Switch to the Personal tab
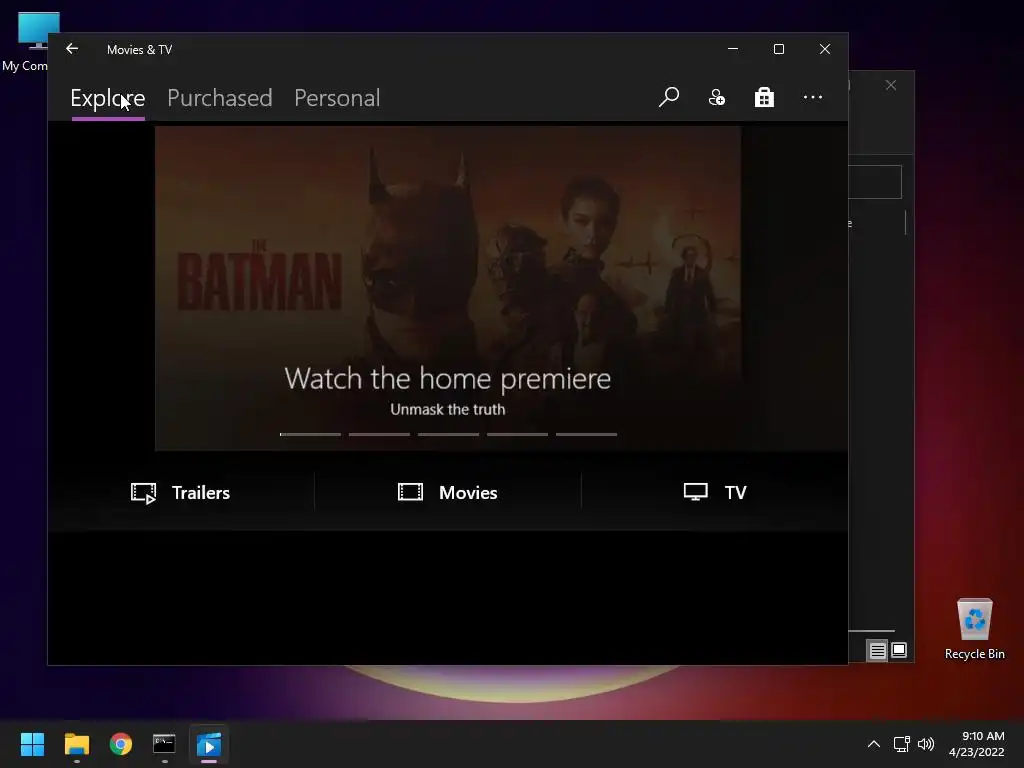This screenshot has height=768, width=1024. (x=337, y=98)
